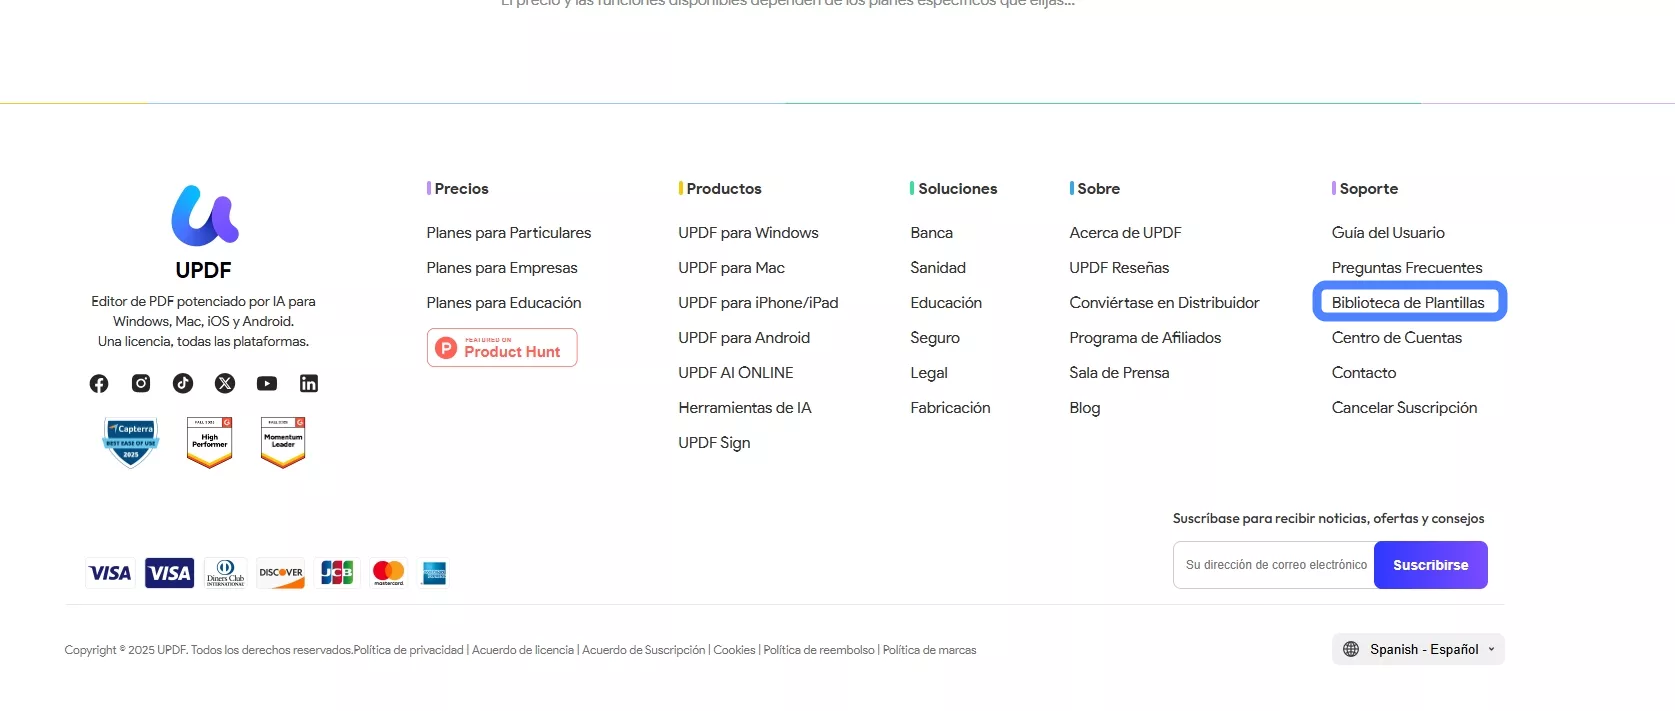1675x711 pixels.
Task: Click the G2 Momentum Leader badge
Action: coord(283,442)
